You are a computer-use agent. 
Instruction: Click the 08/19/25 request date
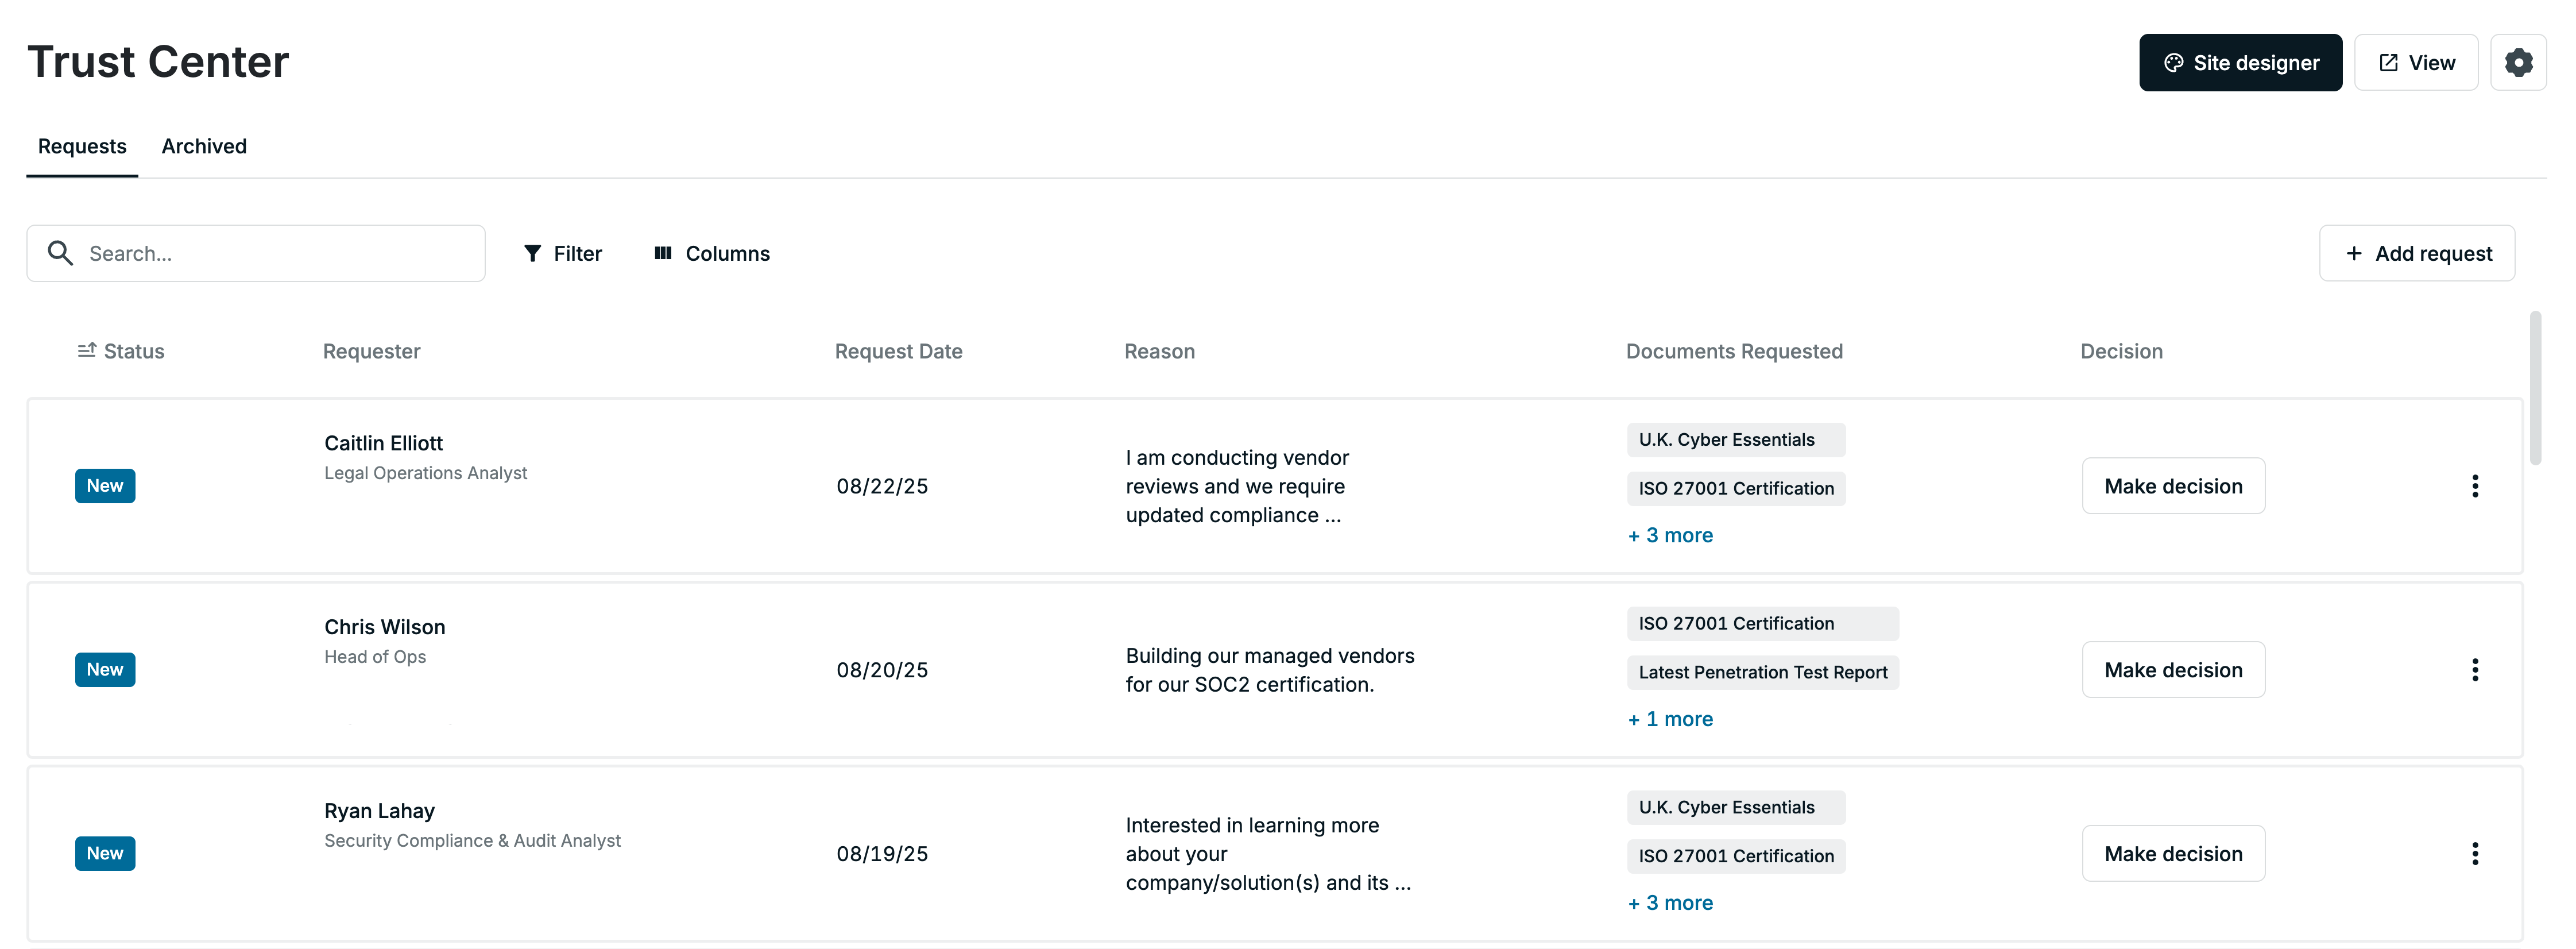click(x=882, y=855)
